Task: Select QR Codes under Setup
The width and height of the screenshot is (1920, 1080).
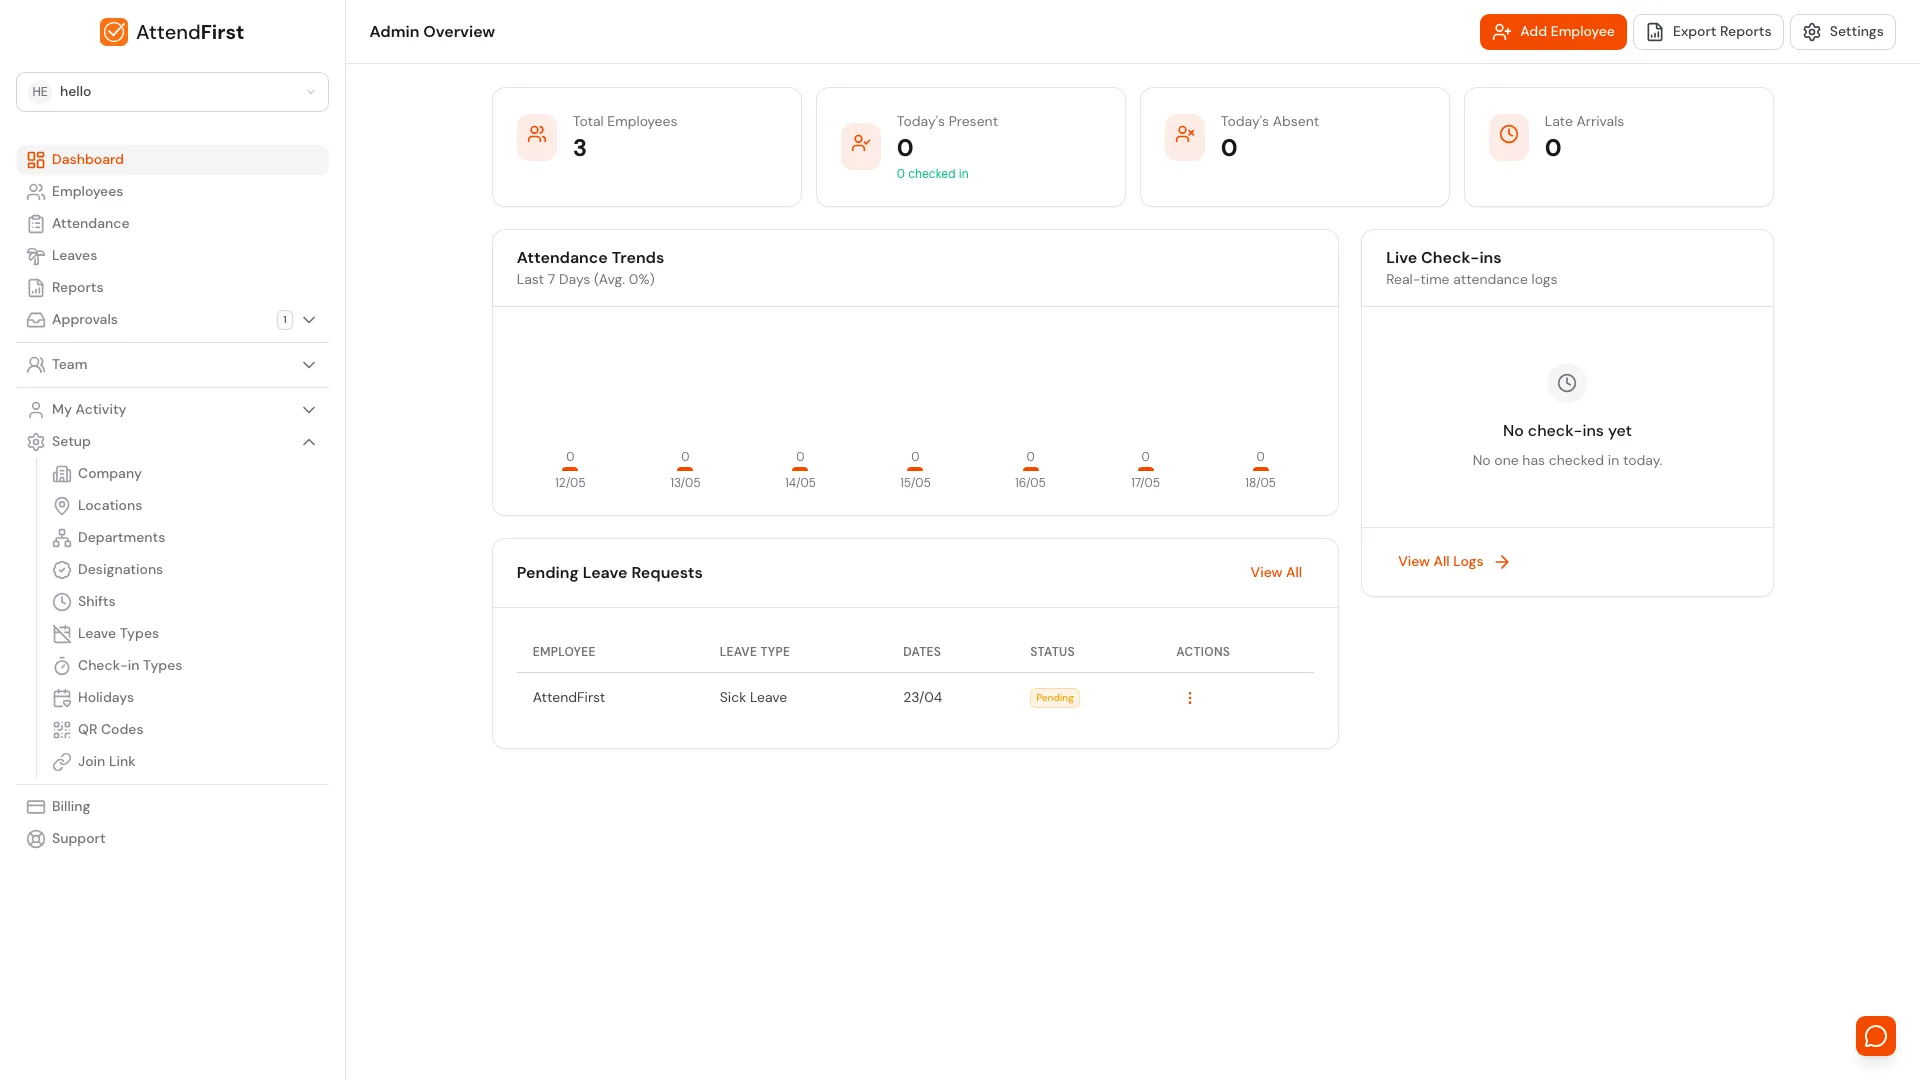Action: (x=185, y=730)
